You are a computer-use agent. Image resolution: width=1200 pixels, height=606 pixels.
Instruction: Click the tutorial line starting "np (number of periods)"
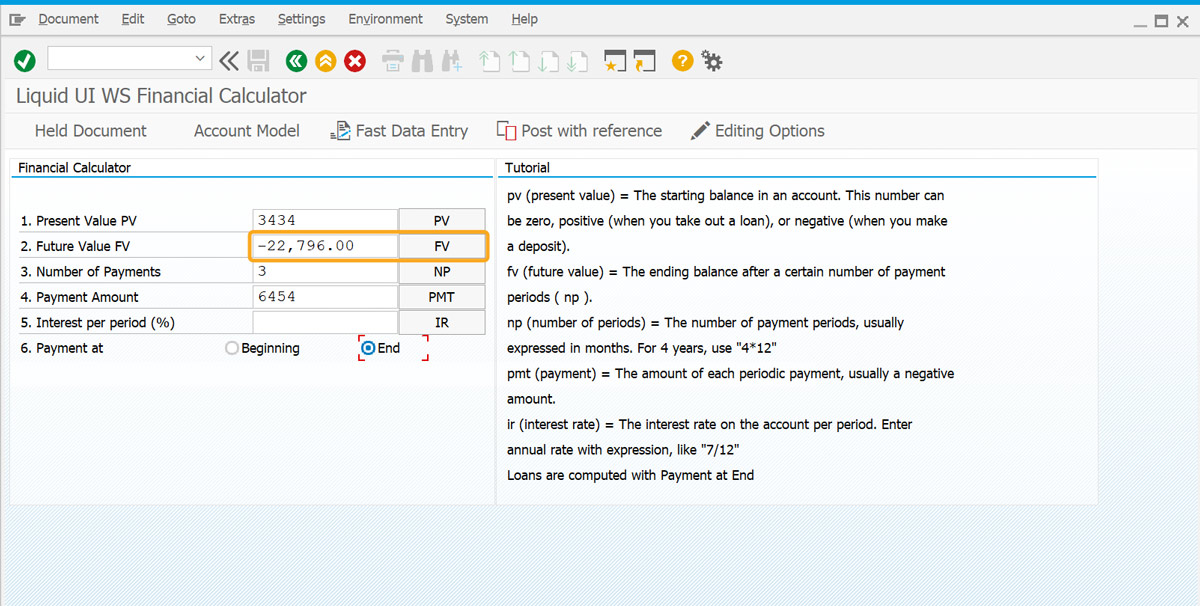pyautogui.click(x=705, y=323)
